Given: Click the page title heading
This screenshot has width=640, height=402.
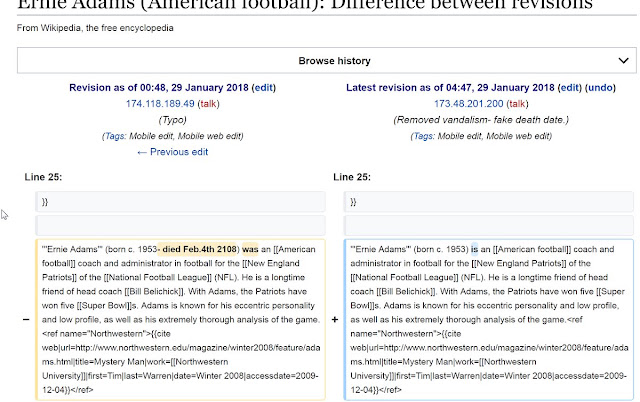Looking at the screenshot, I should tap(305, 5).
